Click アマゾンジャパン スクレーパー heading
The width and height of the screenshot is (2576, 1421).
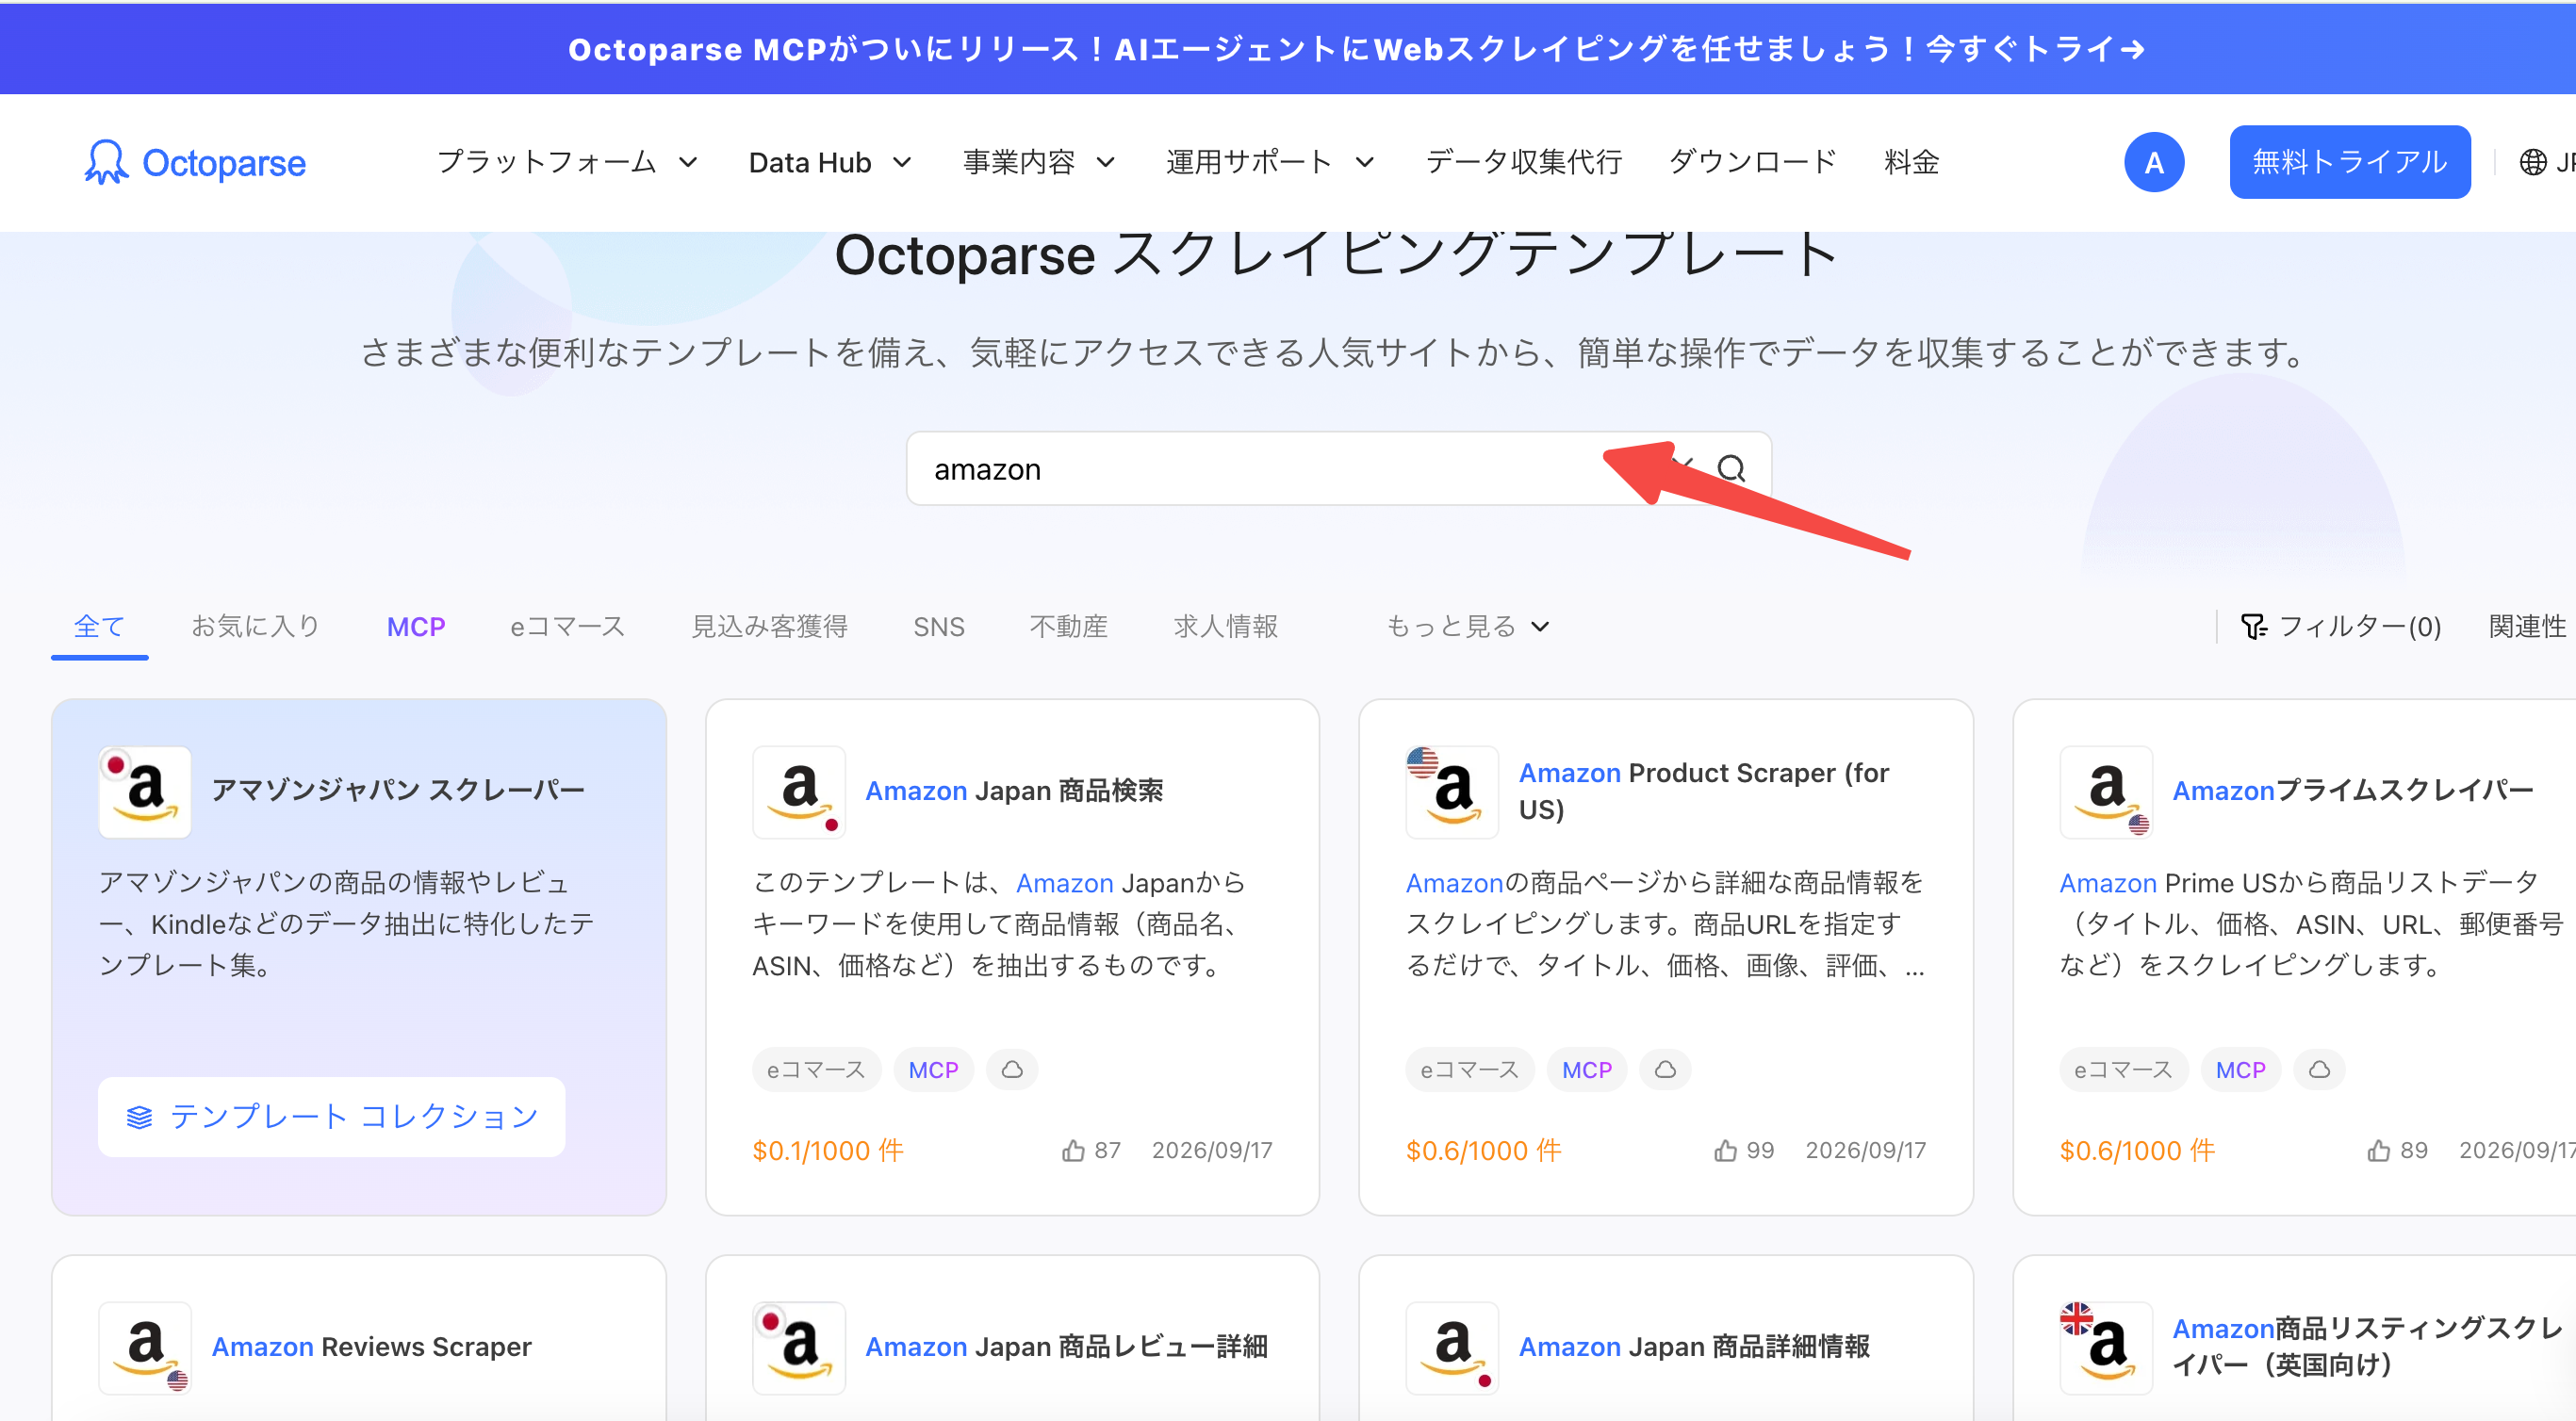click(x=398, y=791)
